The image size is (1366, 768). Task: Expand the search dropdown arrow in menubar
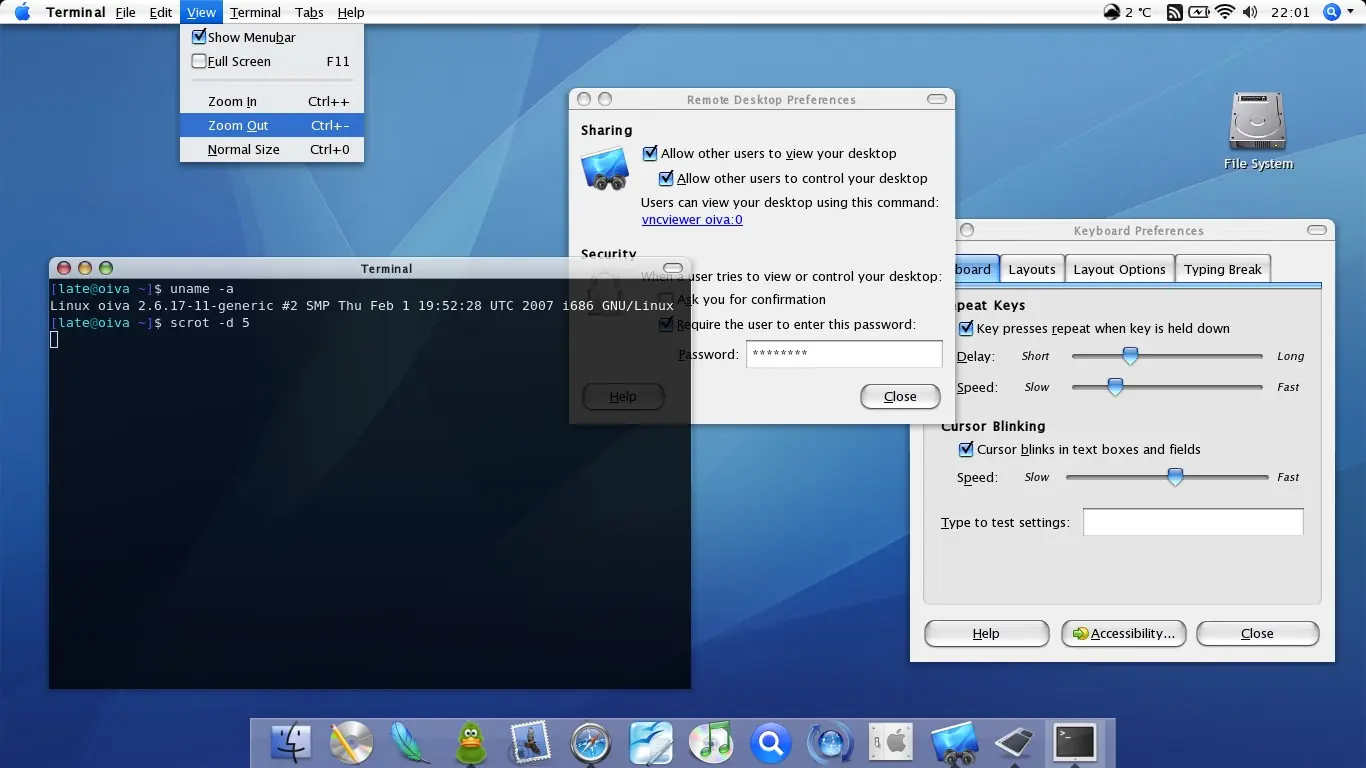pyautogui.click(x=1349, y=12)
